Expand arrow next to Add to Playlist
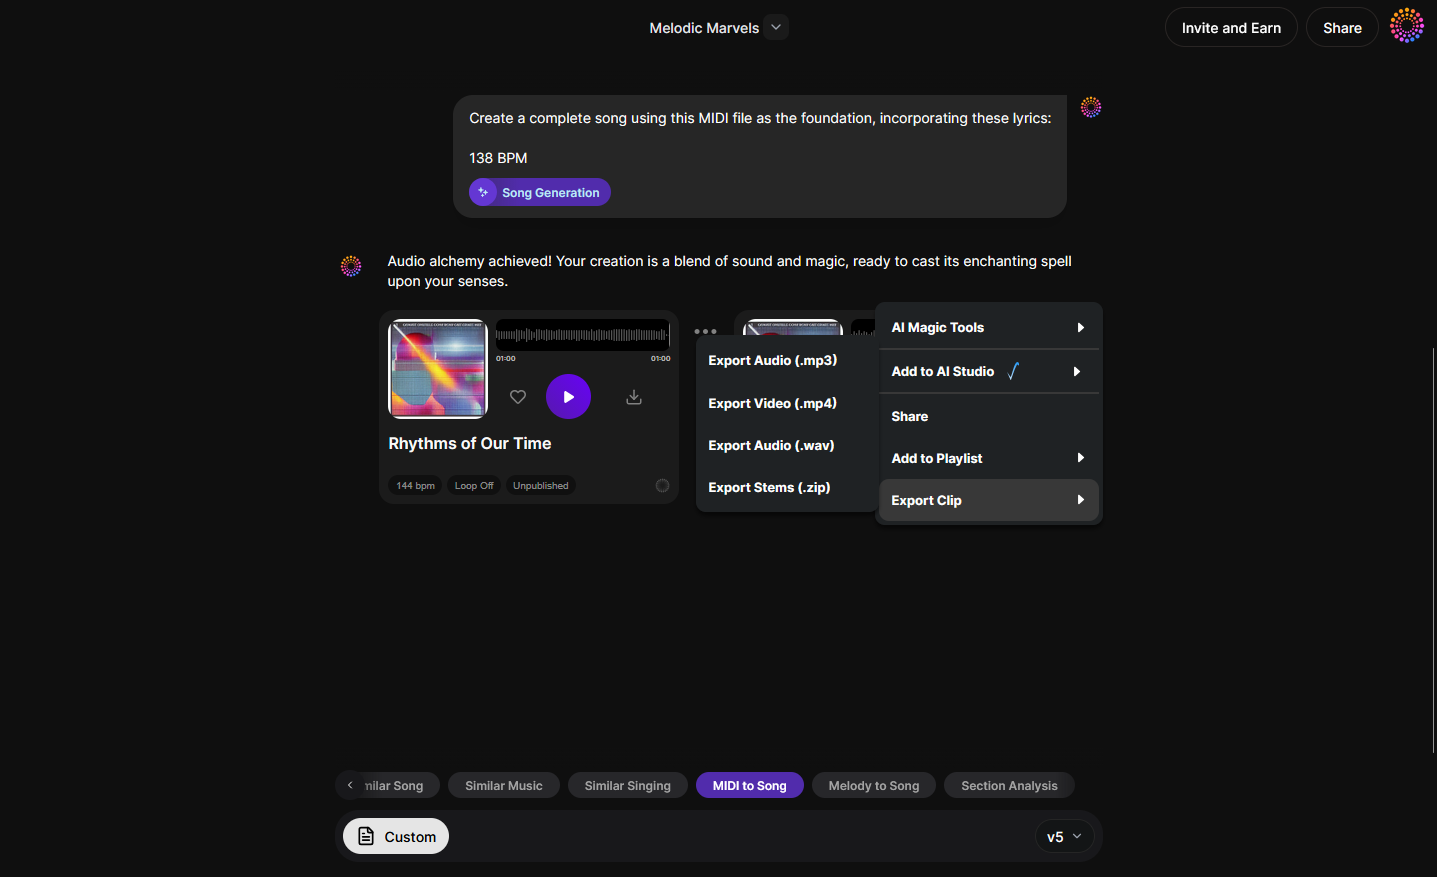This screenshot has width=1437, height=877. click(1080, 458)
